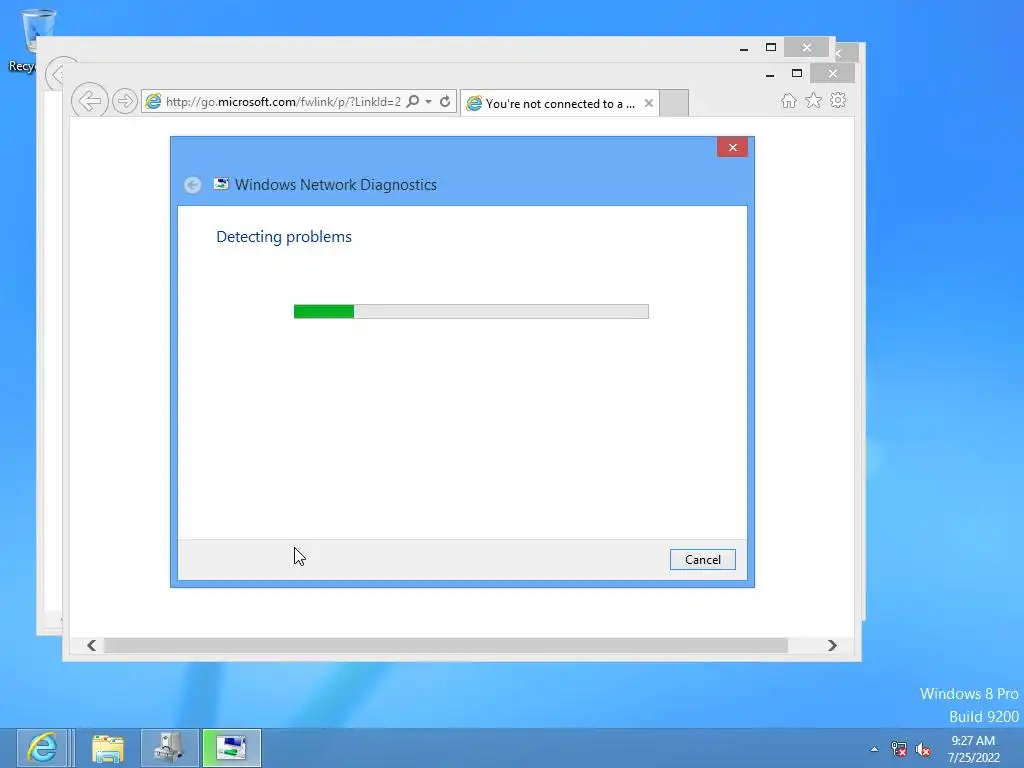Click the search magnifier in address bar

(413, 101)
